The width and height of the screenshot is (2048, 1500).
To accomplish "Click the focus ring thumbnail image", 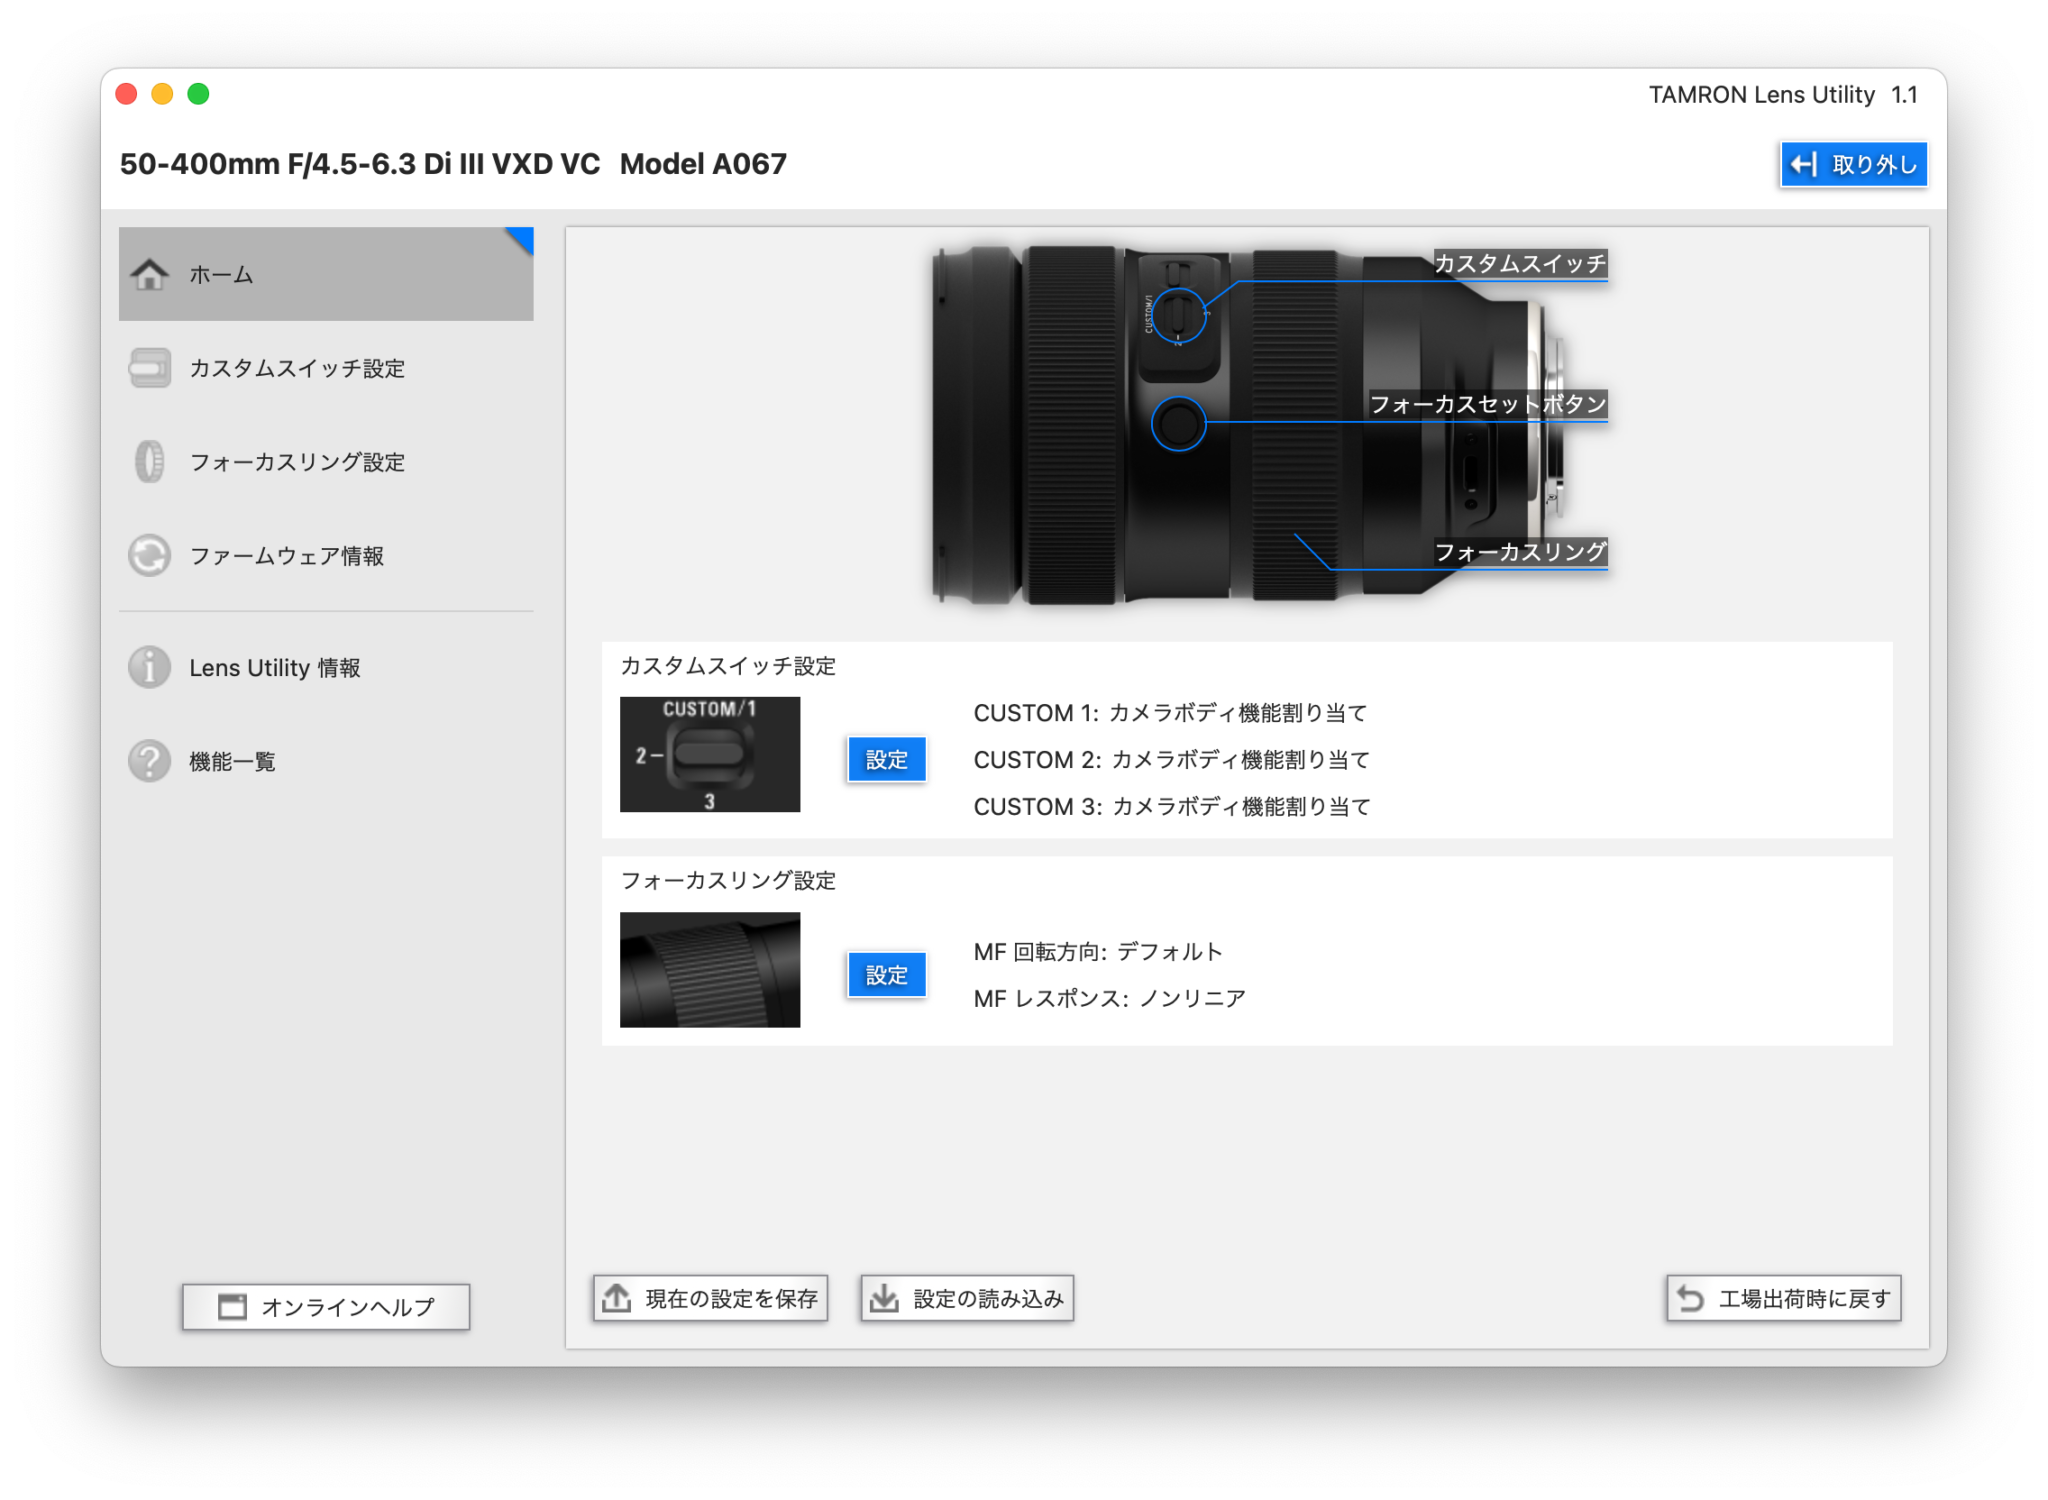I will [710, 969].
